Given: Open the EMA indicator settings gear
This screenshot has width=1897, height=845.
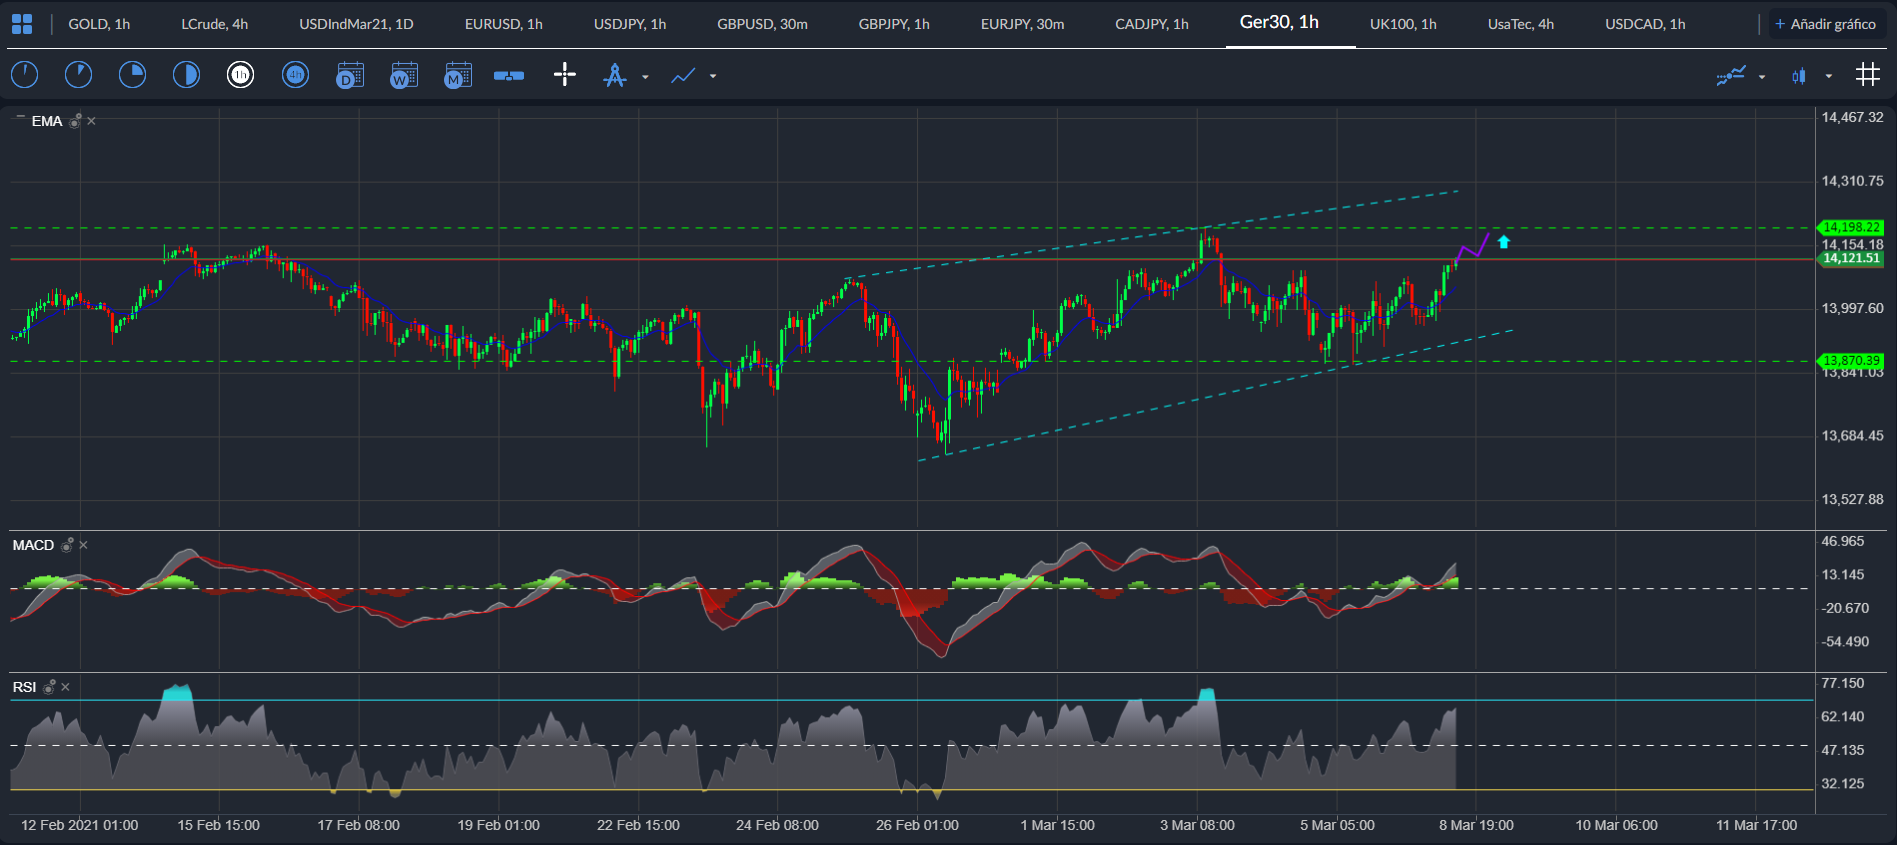Looking at the screenshot, I should [75, 121].
